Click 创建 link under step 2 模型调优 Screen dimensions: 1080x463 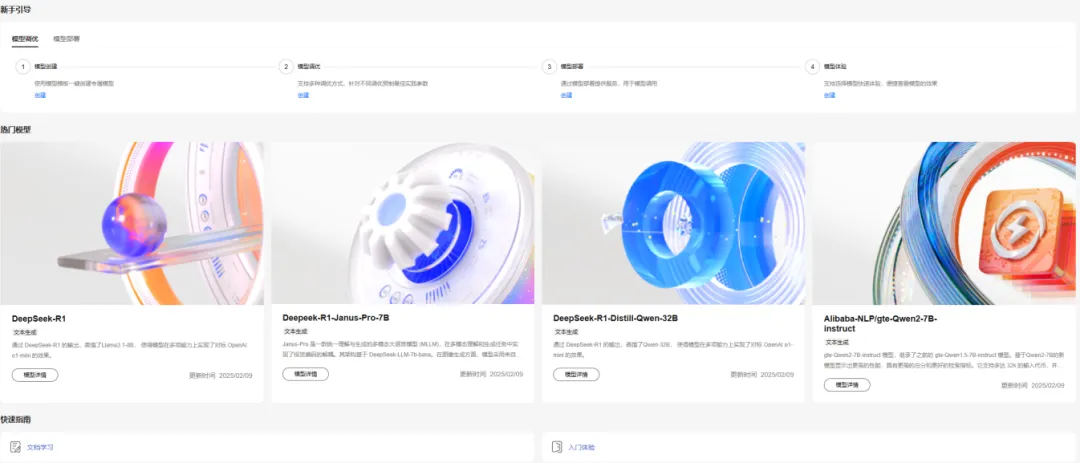pyautogui.click(x=303, y=95)
